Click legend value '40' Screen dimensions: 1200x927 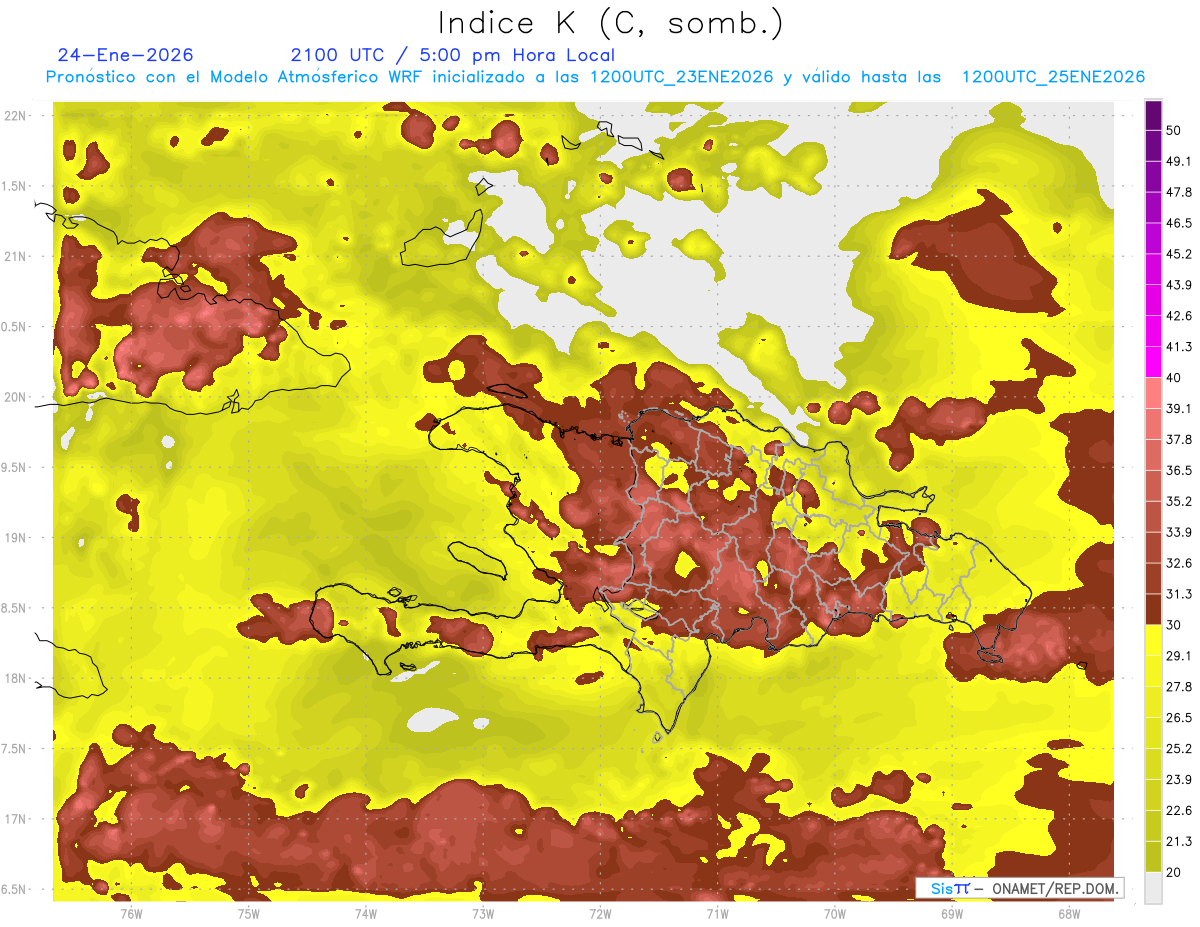click(1174, 377)
